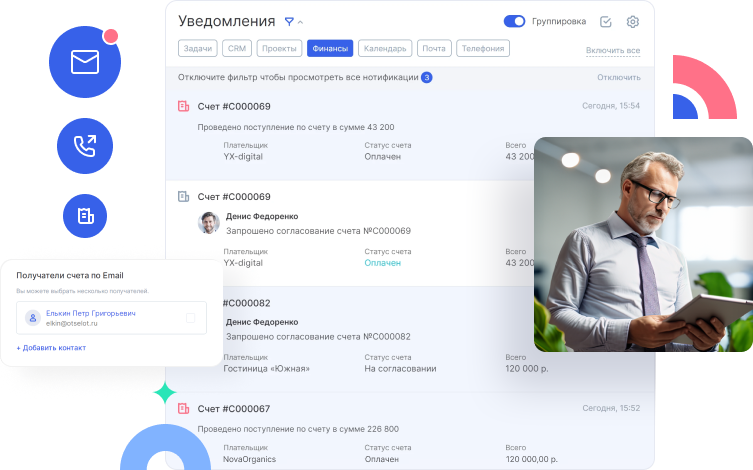Click the + Добавить контакт link
Viewport: 753px width, 470px height.
pyautogui.click(x=51, y=348)
